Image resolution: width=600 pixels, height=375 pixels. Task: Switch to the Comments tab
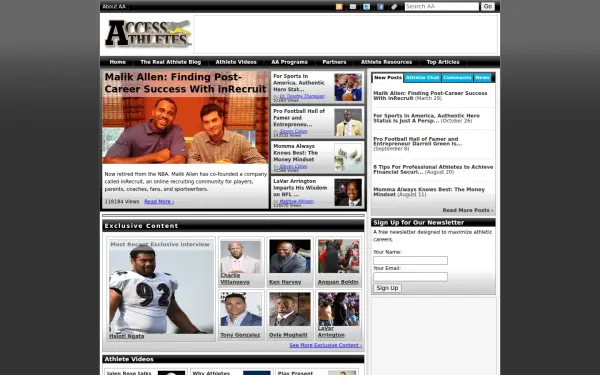tap(457, 78)
